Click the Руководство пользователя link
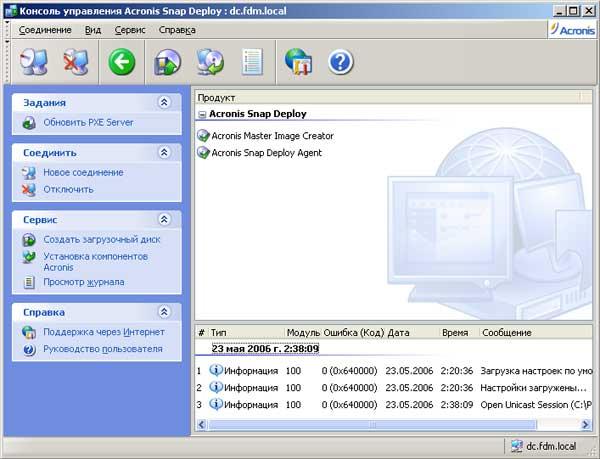The image size is (600, 459). pos(103,349)
